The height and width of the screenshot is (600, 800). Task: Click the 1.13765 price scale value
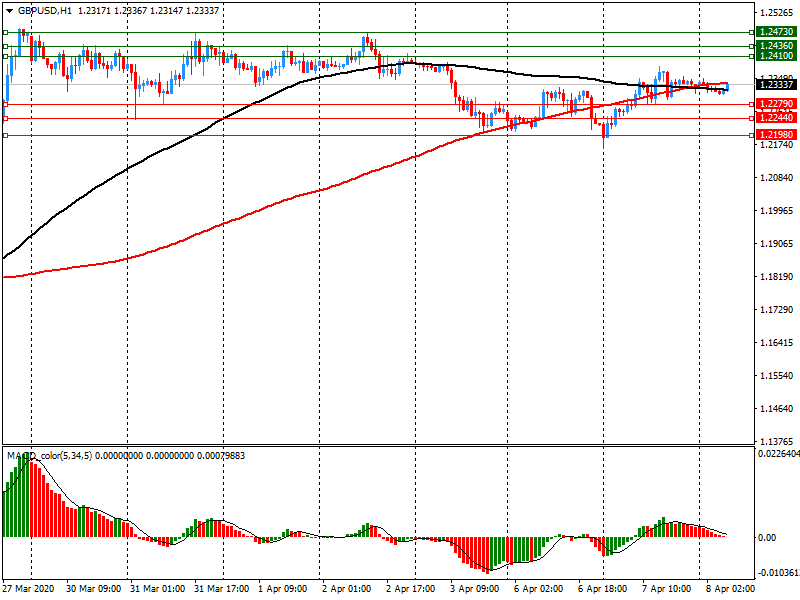click(x=776, y=441)
